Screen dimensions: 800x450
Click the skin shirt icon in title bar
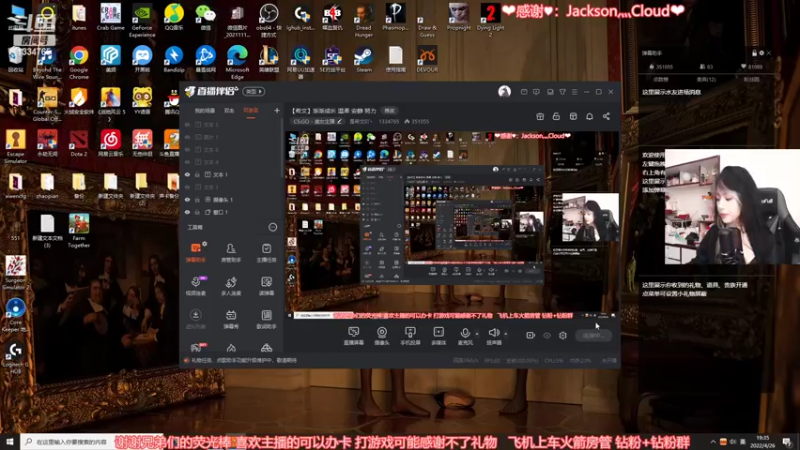click(x=562, y=92)
